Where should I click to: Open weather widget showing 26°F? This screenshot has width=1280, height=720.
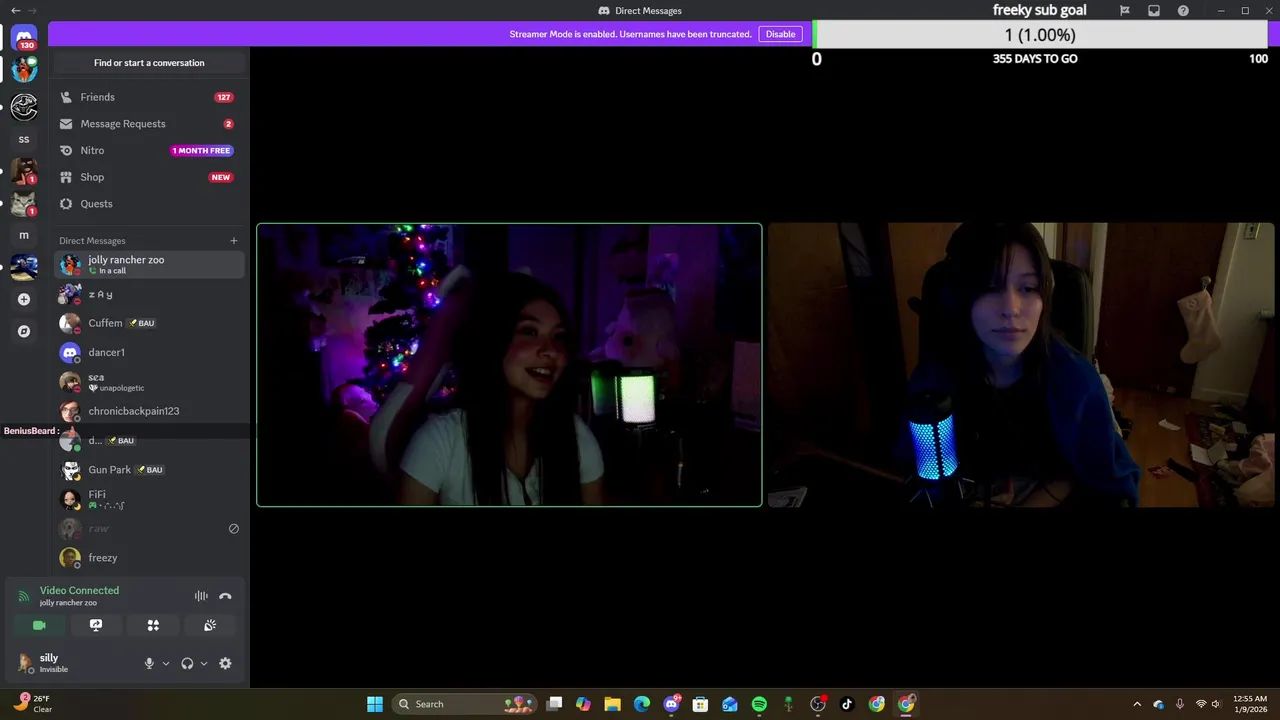30,704
